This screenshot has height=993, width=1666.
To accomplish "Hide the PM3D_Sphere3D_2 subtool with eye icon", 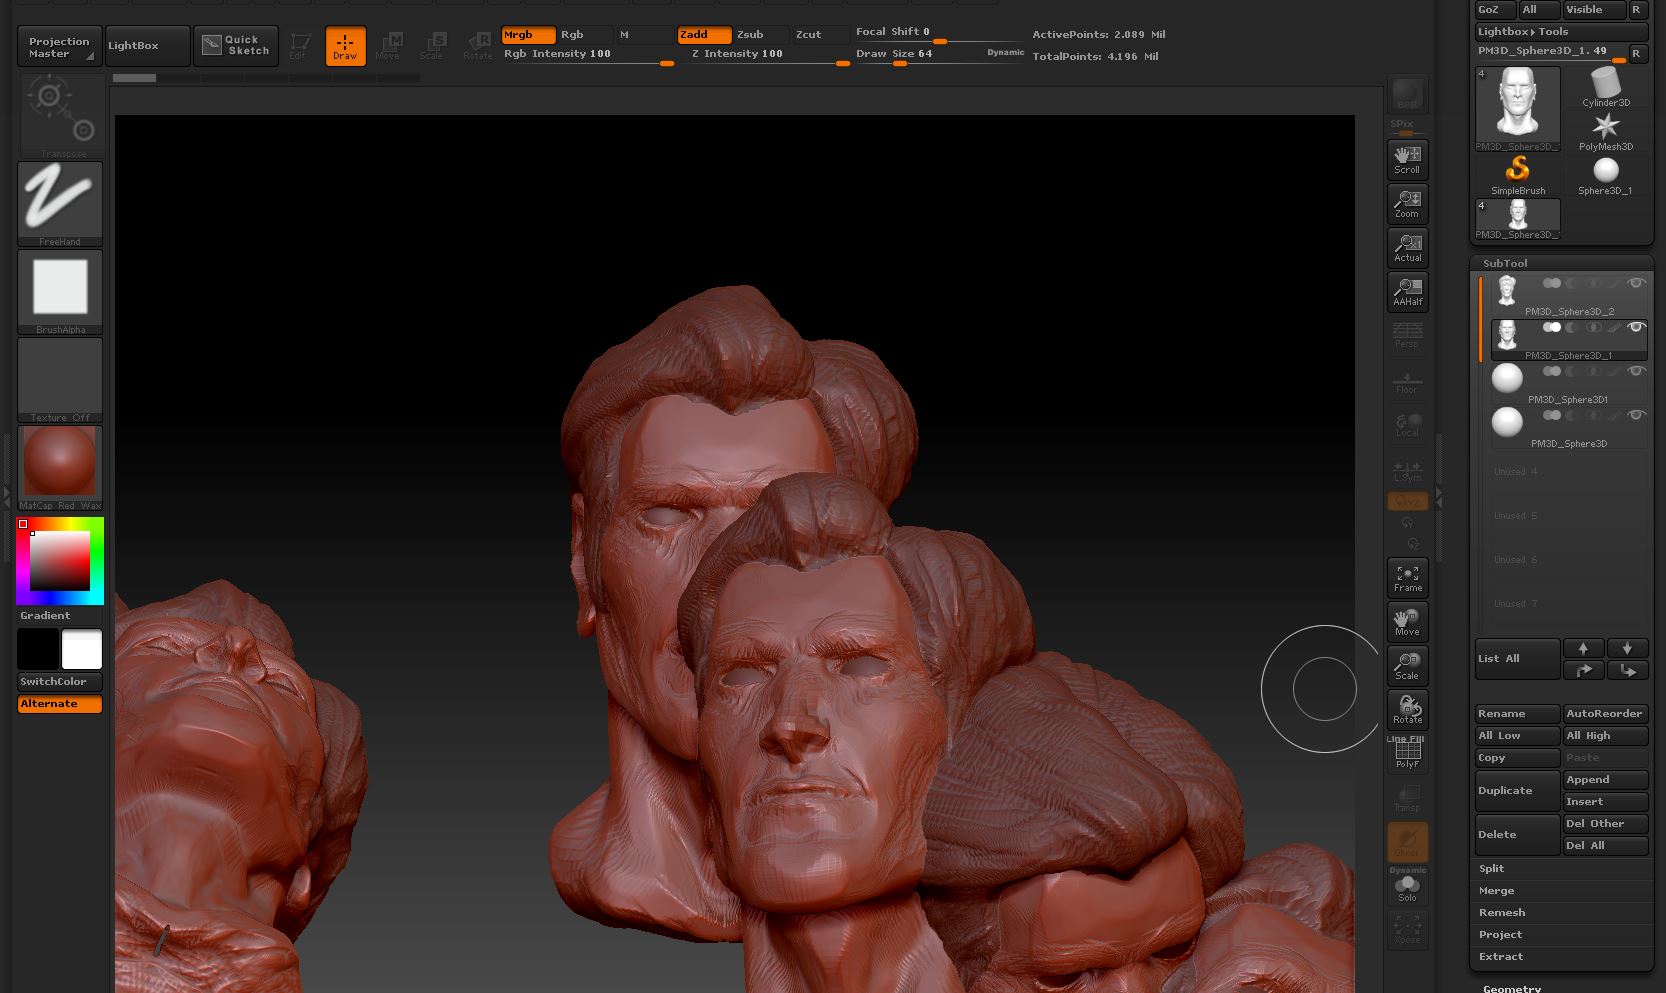I will pos(1636,283).
